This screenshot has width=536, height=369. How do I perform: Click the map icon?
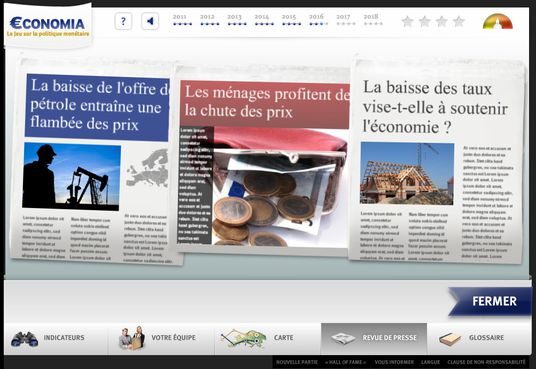tap(244, 338)
